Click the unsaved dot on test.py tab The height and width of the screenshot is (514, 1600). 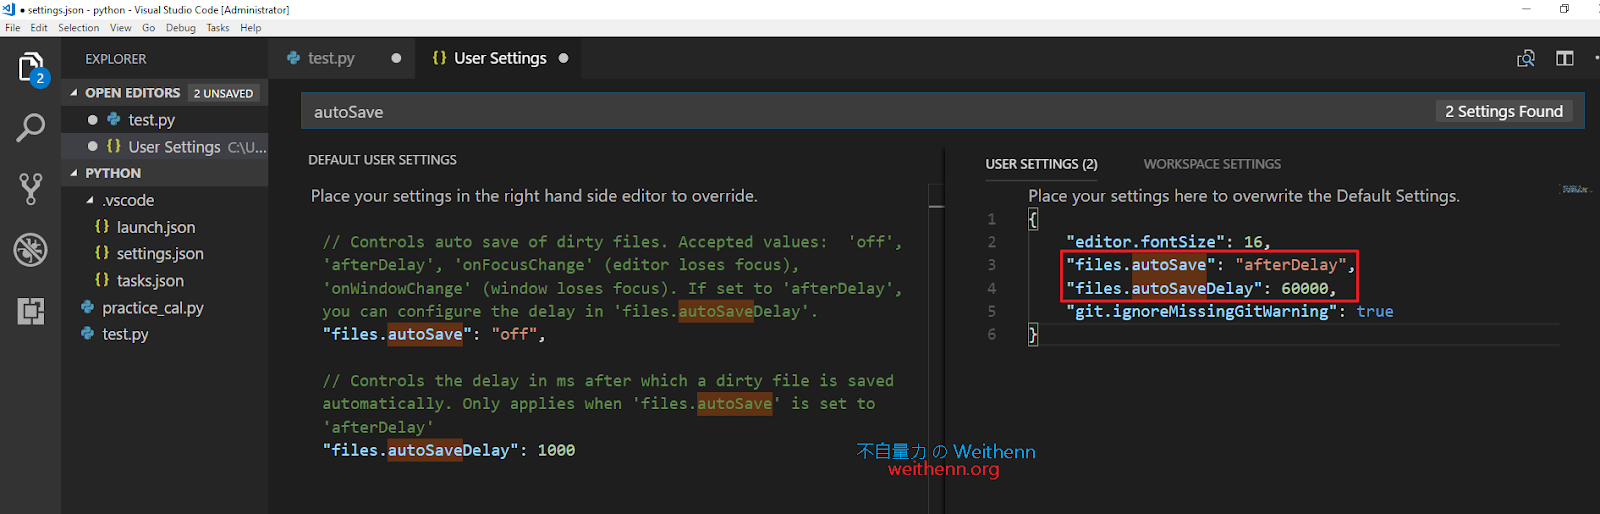[x=396, y=58]
